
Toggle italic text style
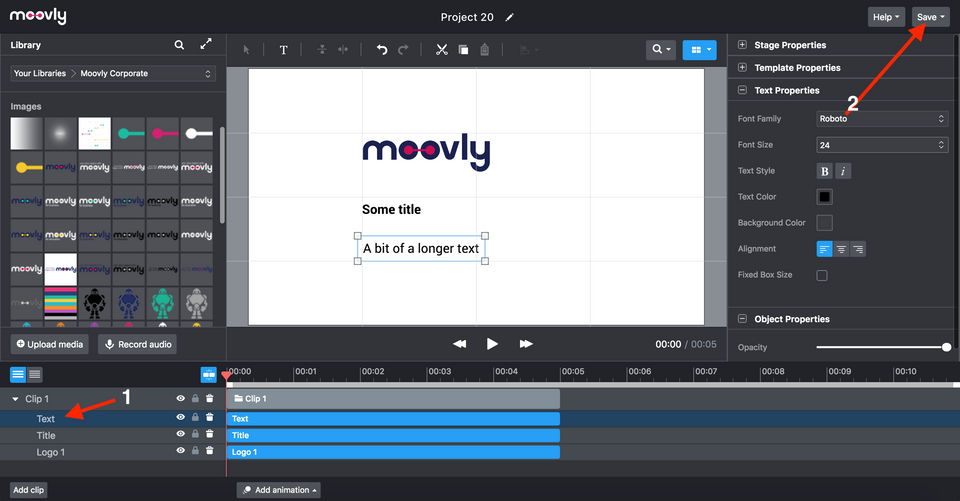pyautogui.click(x=843, y=171)
